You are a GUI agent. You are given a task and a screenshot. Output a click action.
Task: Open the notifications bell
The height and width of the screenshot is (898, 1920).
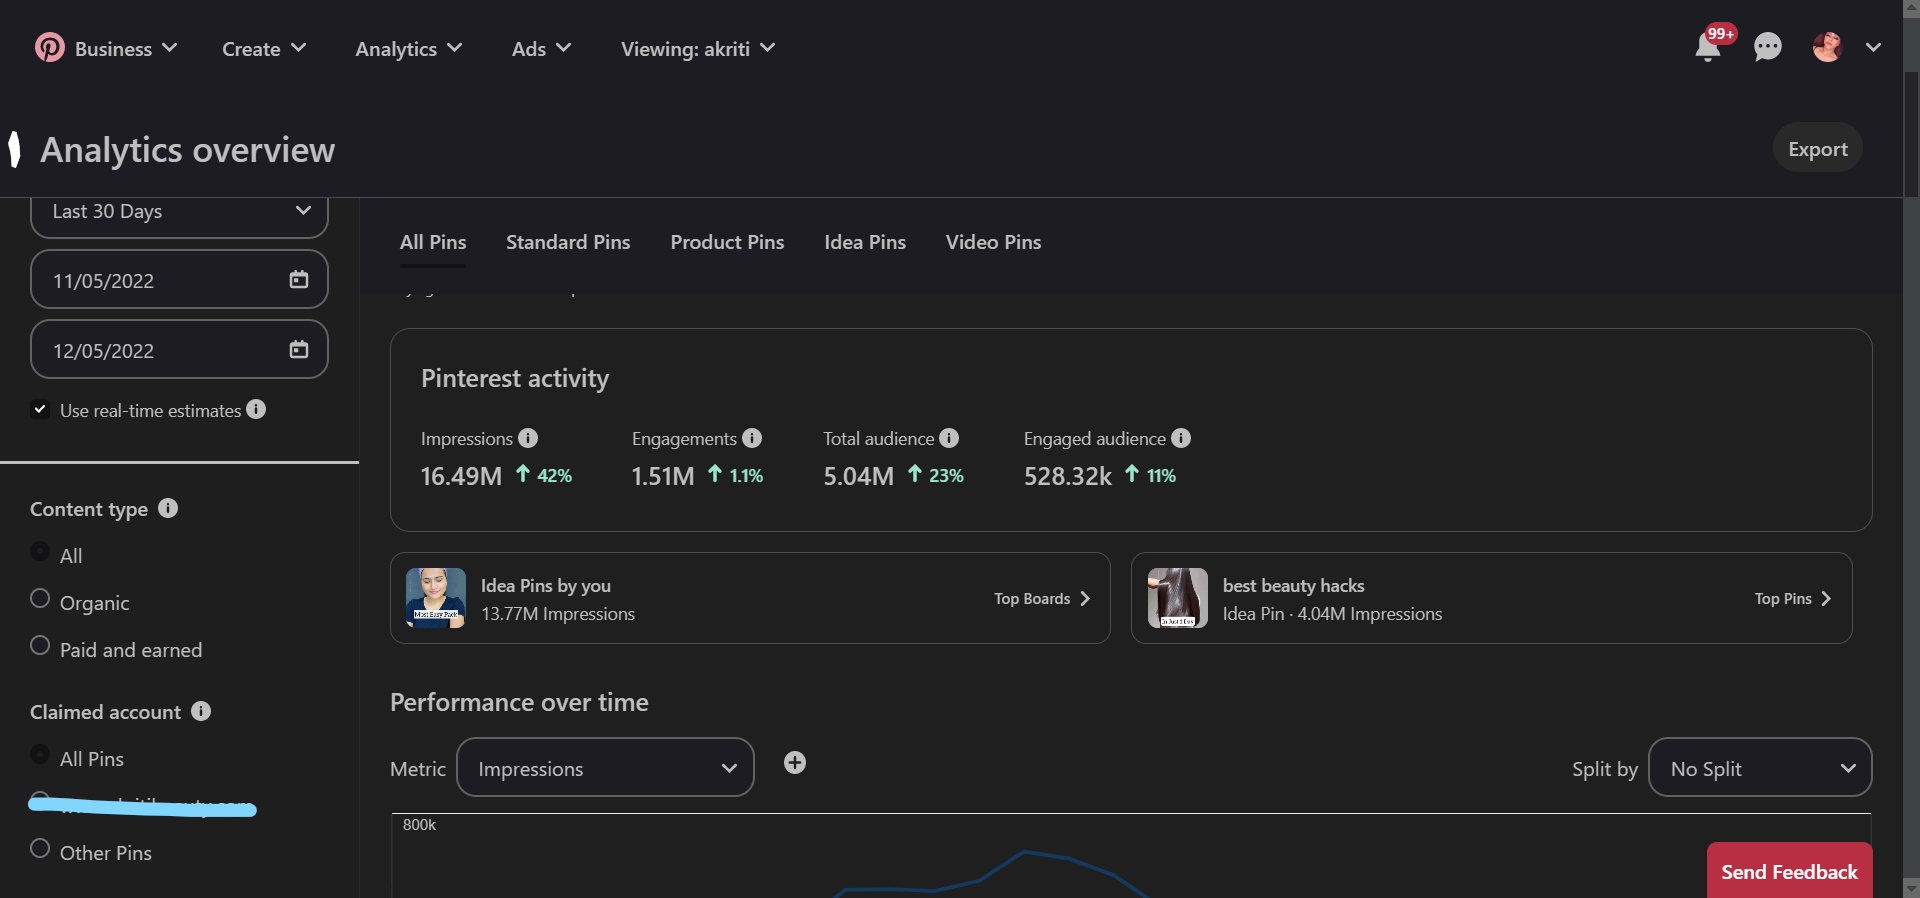pyautogui.click(x=1708, y=48)
